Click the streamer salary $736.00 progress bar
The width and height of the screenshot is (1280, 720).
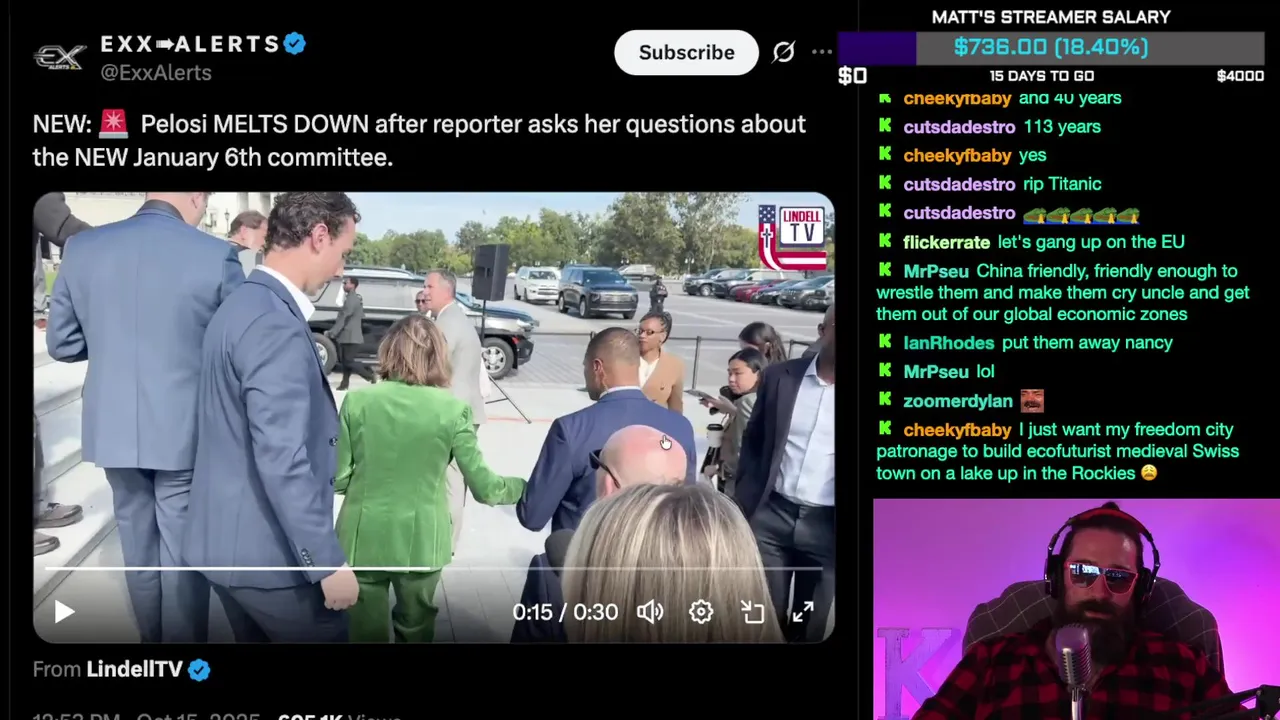coord(1051,47)
